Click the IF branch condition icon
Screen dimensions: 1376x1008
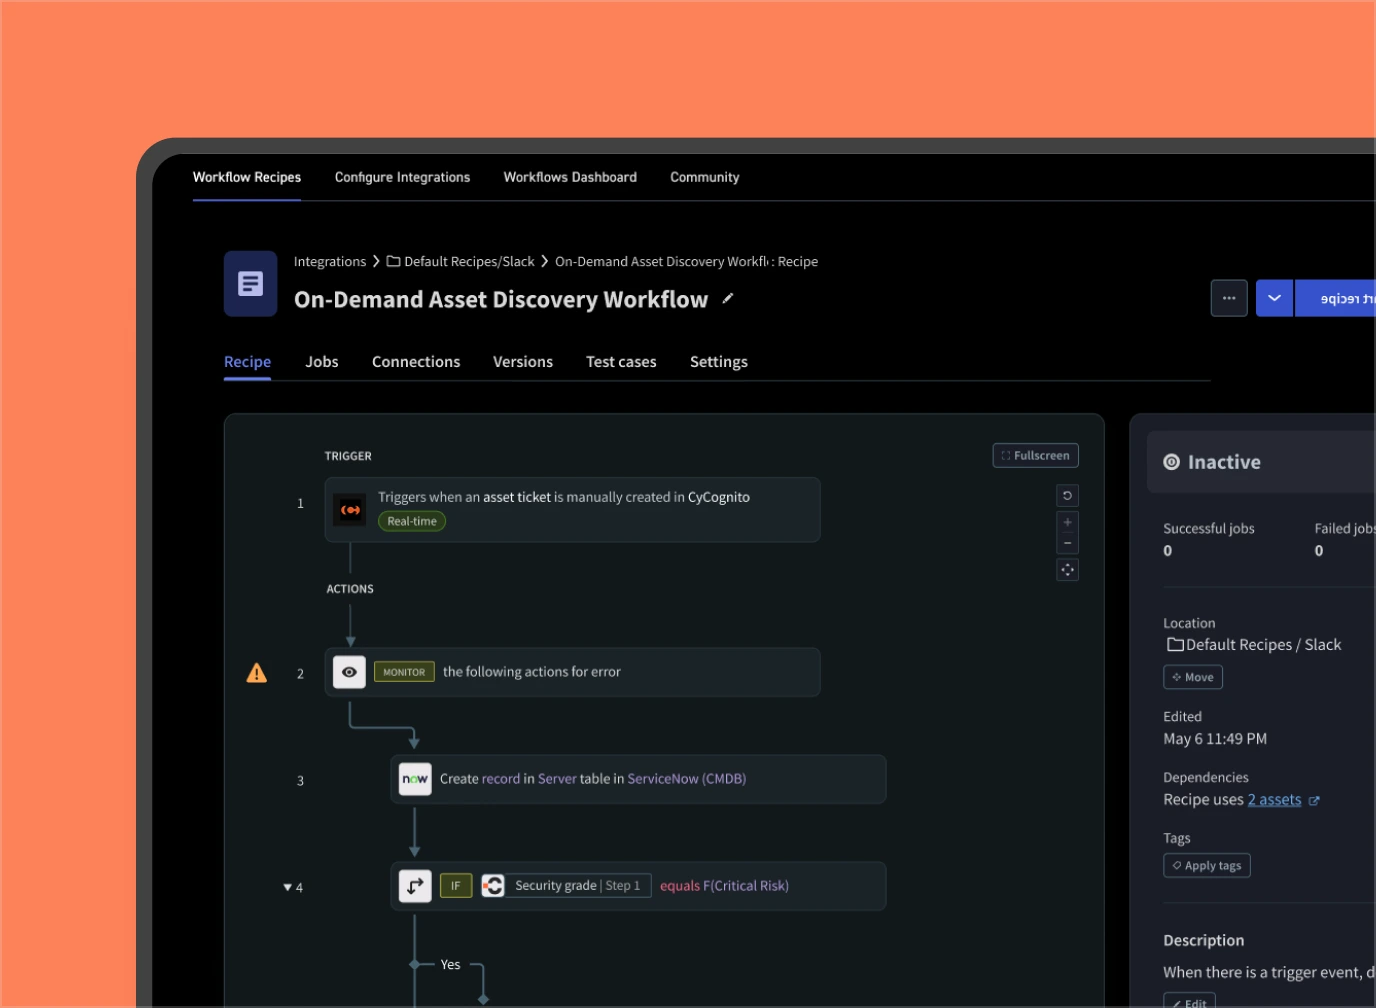(415, 886)
